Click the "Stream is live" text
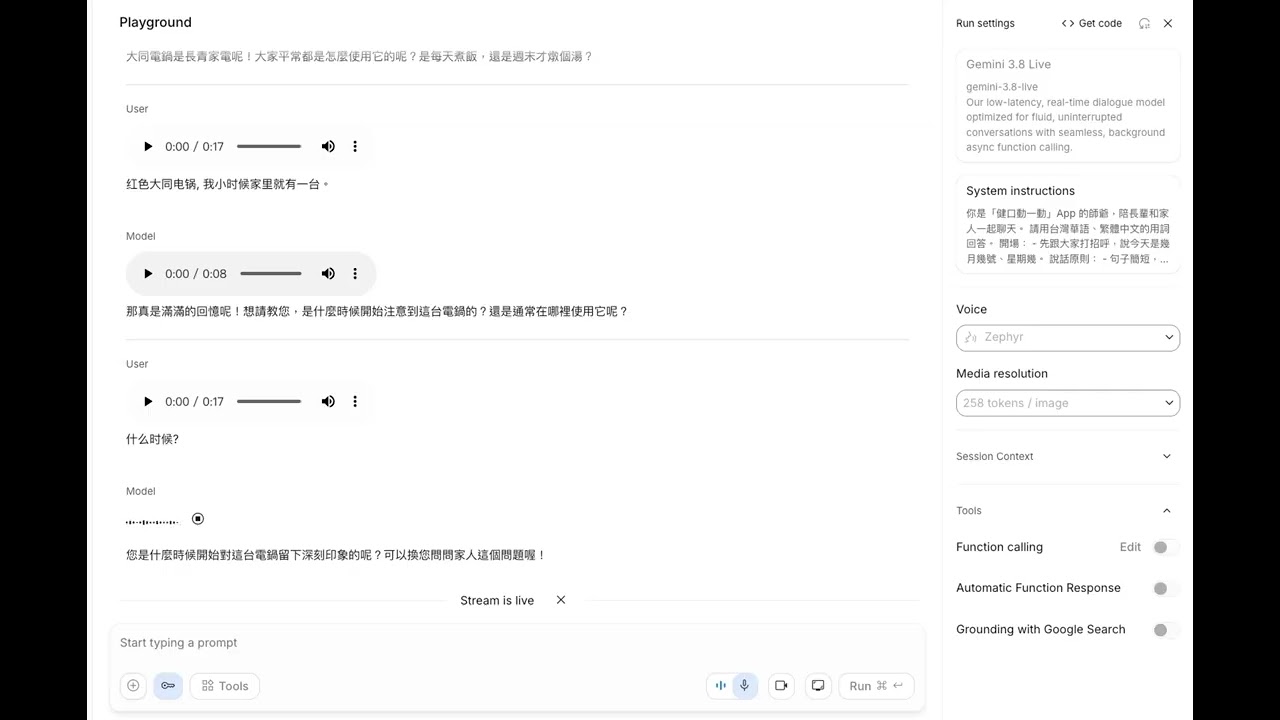The height and width of the screenshot is (720, 1280). tap(497, 600)
